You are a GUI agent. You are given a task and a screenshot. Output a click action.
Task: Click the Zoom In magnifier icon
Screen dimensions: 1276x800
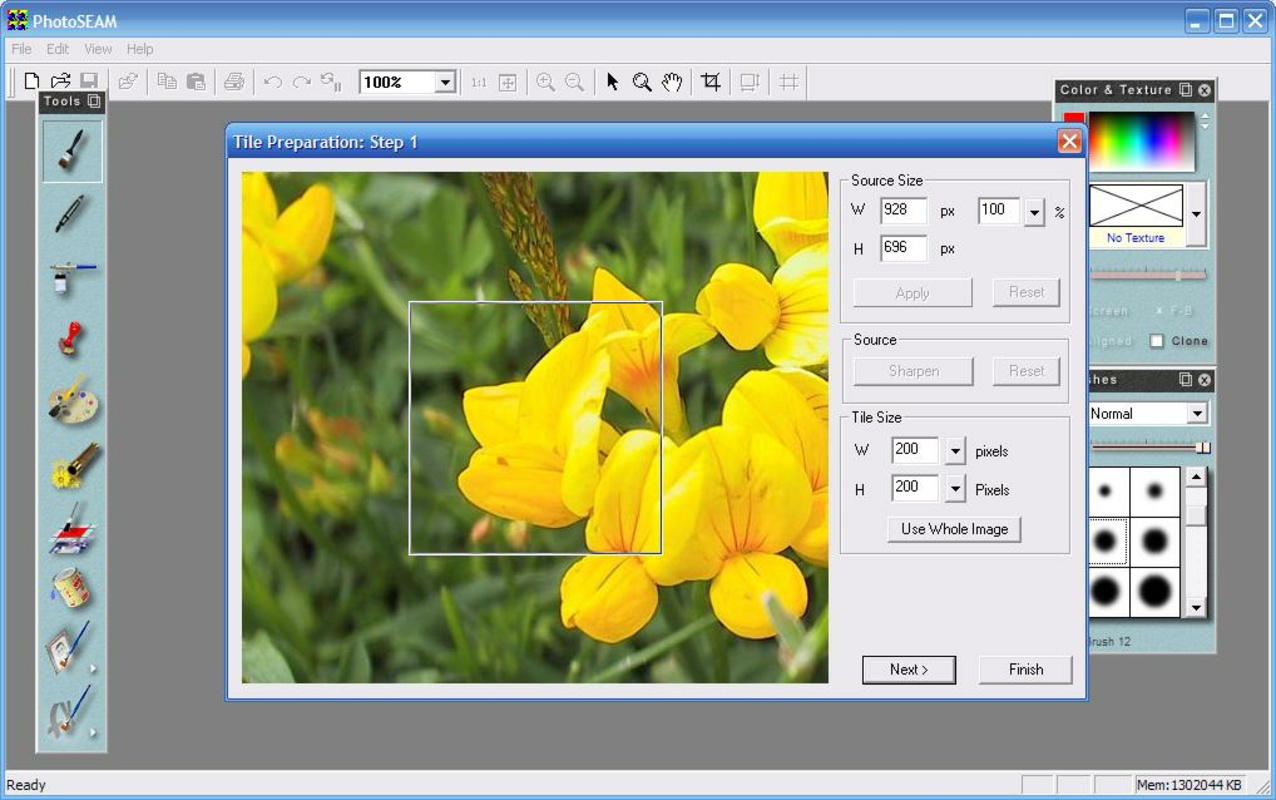click(x=545, y=82)
